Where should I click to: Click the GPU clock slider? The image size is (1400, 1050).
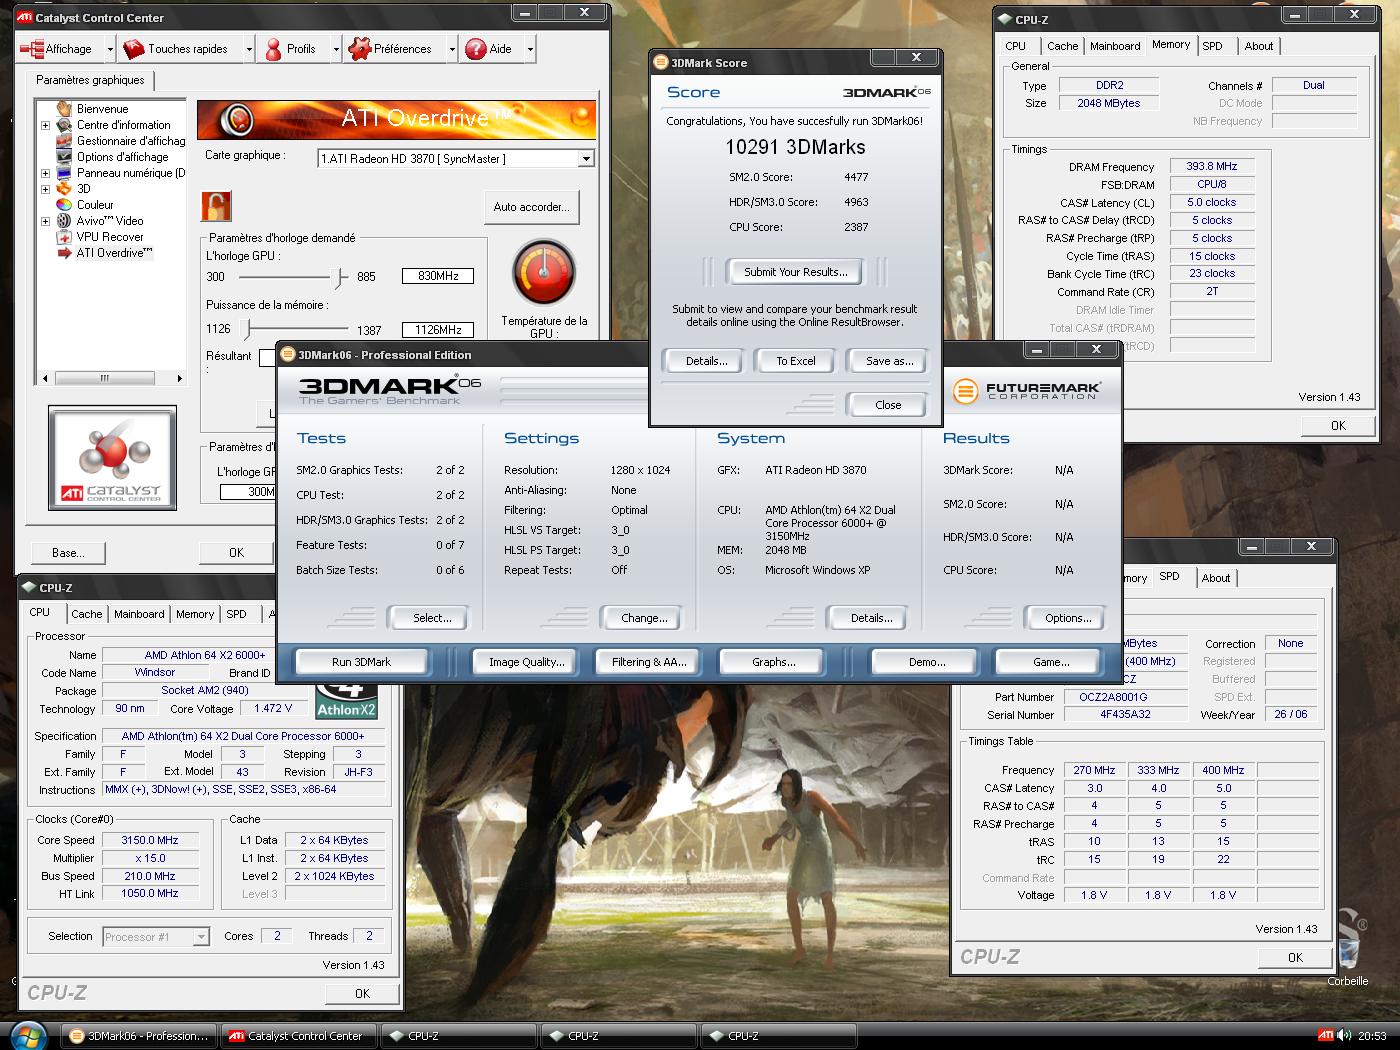(x=341, y=276)
